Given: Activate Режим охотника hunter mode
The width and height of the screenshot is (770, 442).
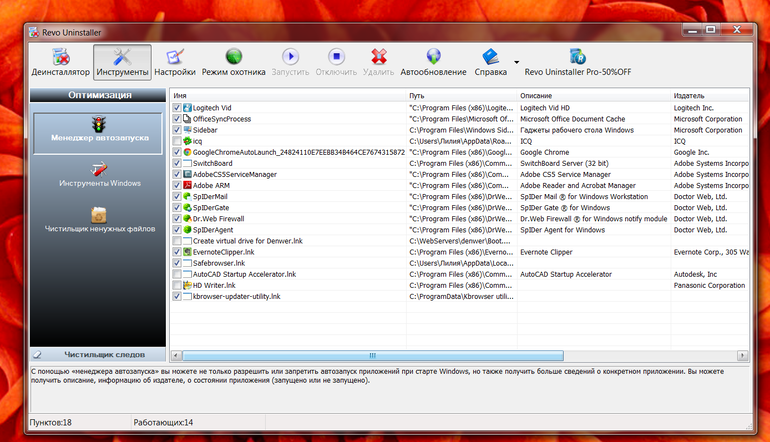Looking at the screenshot, I should pos(234,62).
